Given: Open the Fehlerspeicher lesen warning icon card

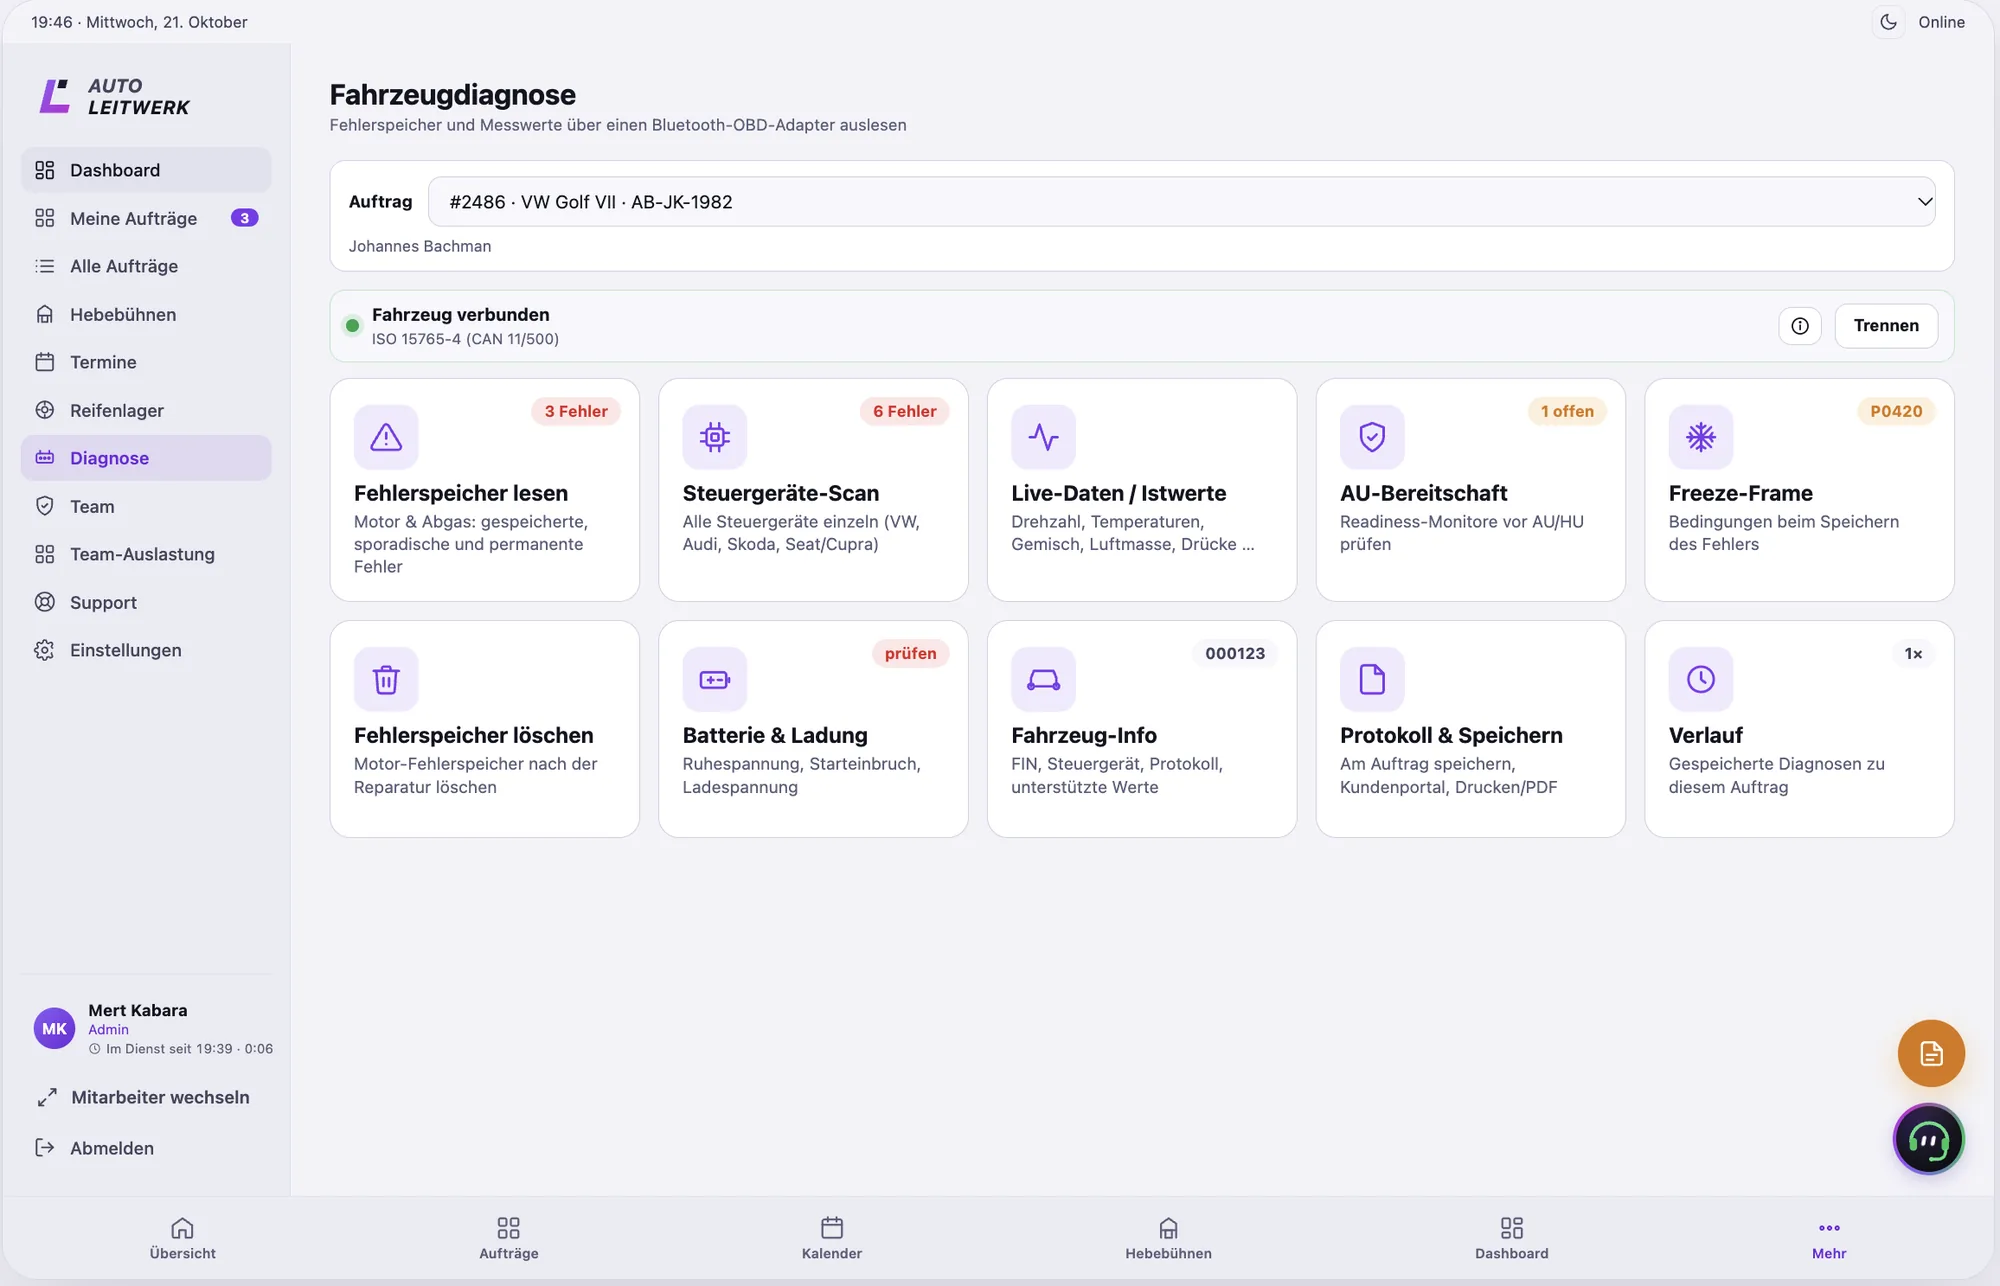Looking at the screenshot, I should 386,437.
